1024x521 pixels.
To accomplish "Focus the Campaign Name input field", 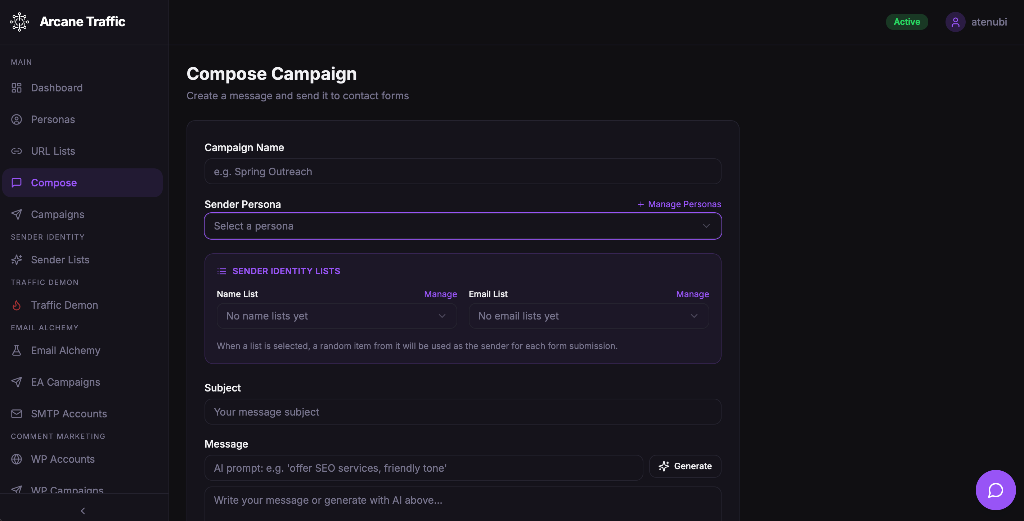I will (x=463, y=172).
